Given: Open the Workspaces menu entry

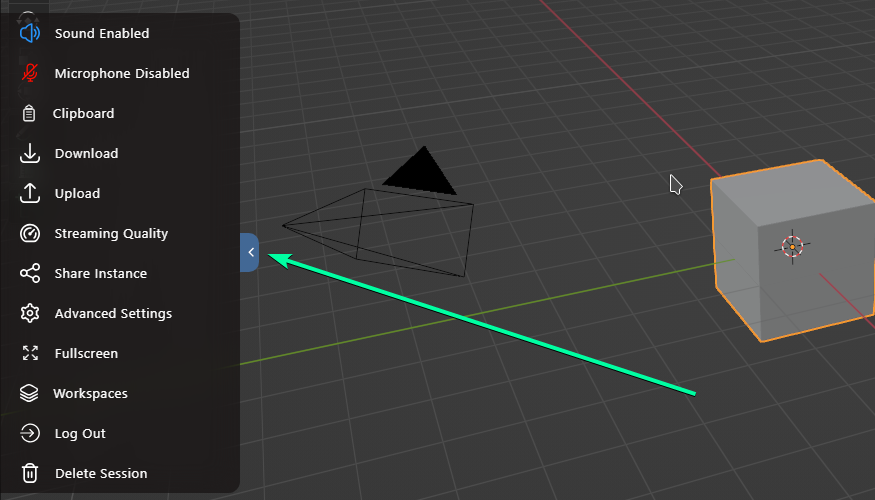Looking at the screenshot, I should tap(90, 393).
